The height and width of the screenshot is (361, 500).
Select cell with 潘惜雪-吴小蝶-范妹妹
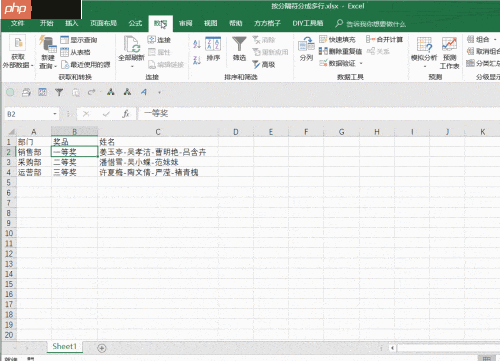pyautogui.click(x=158, y=162)
